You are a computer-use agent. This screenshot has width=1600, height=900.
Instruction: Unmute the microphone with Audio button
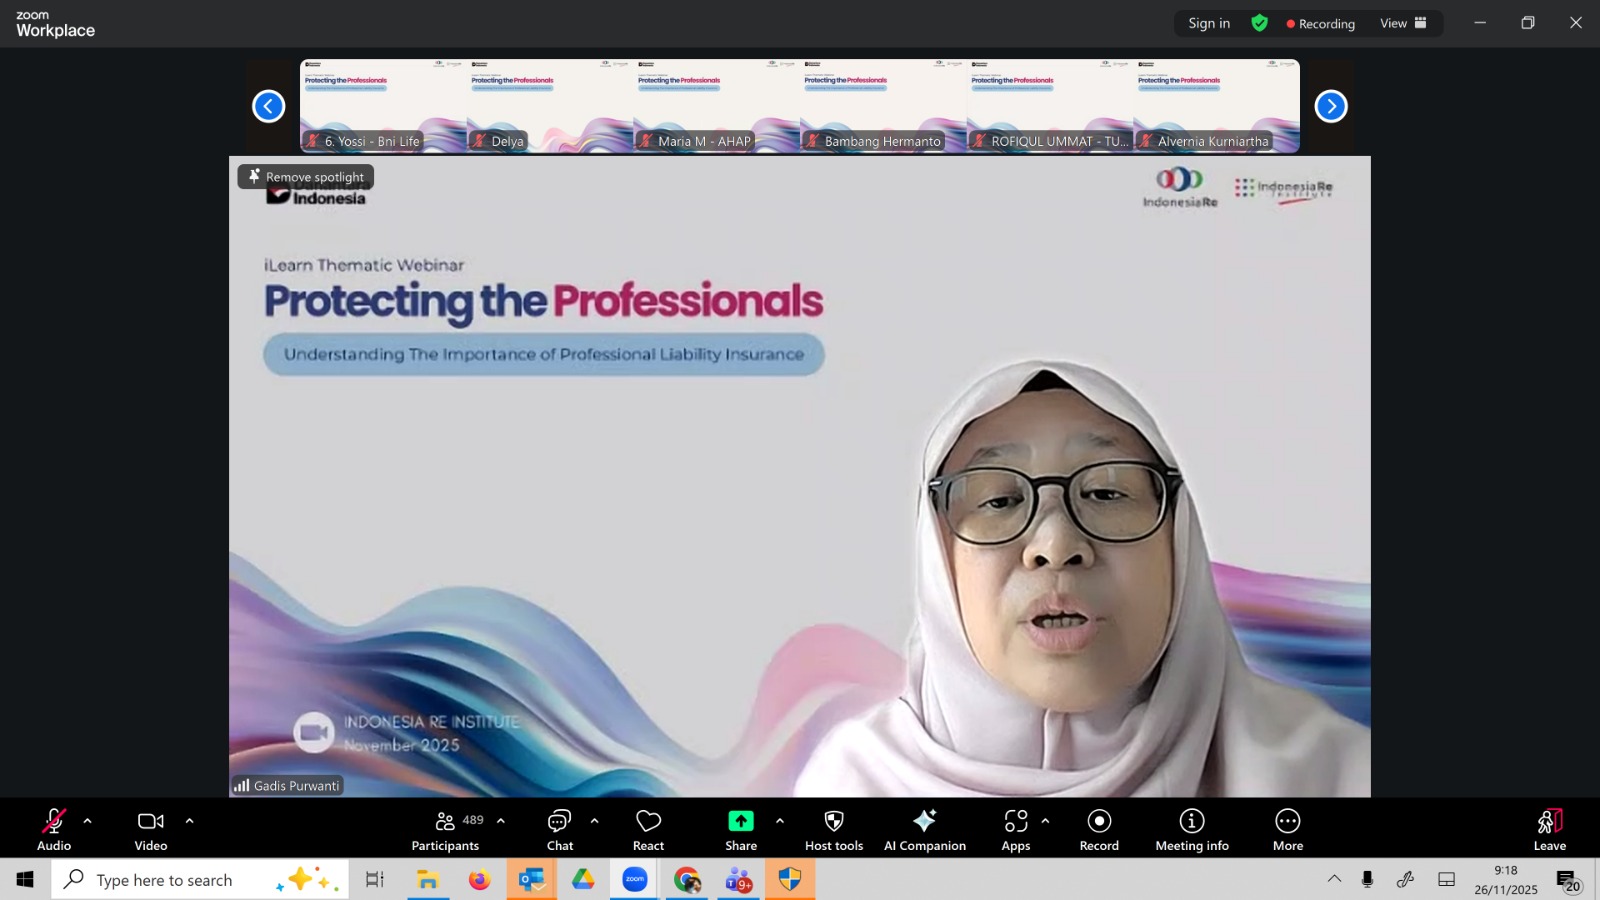point(54,829)
